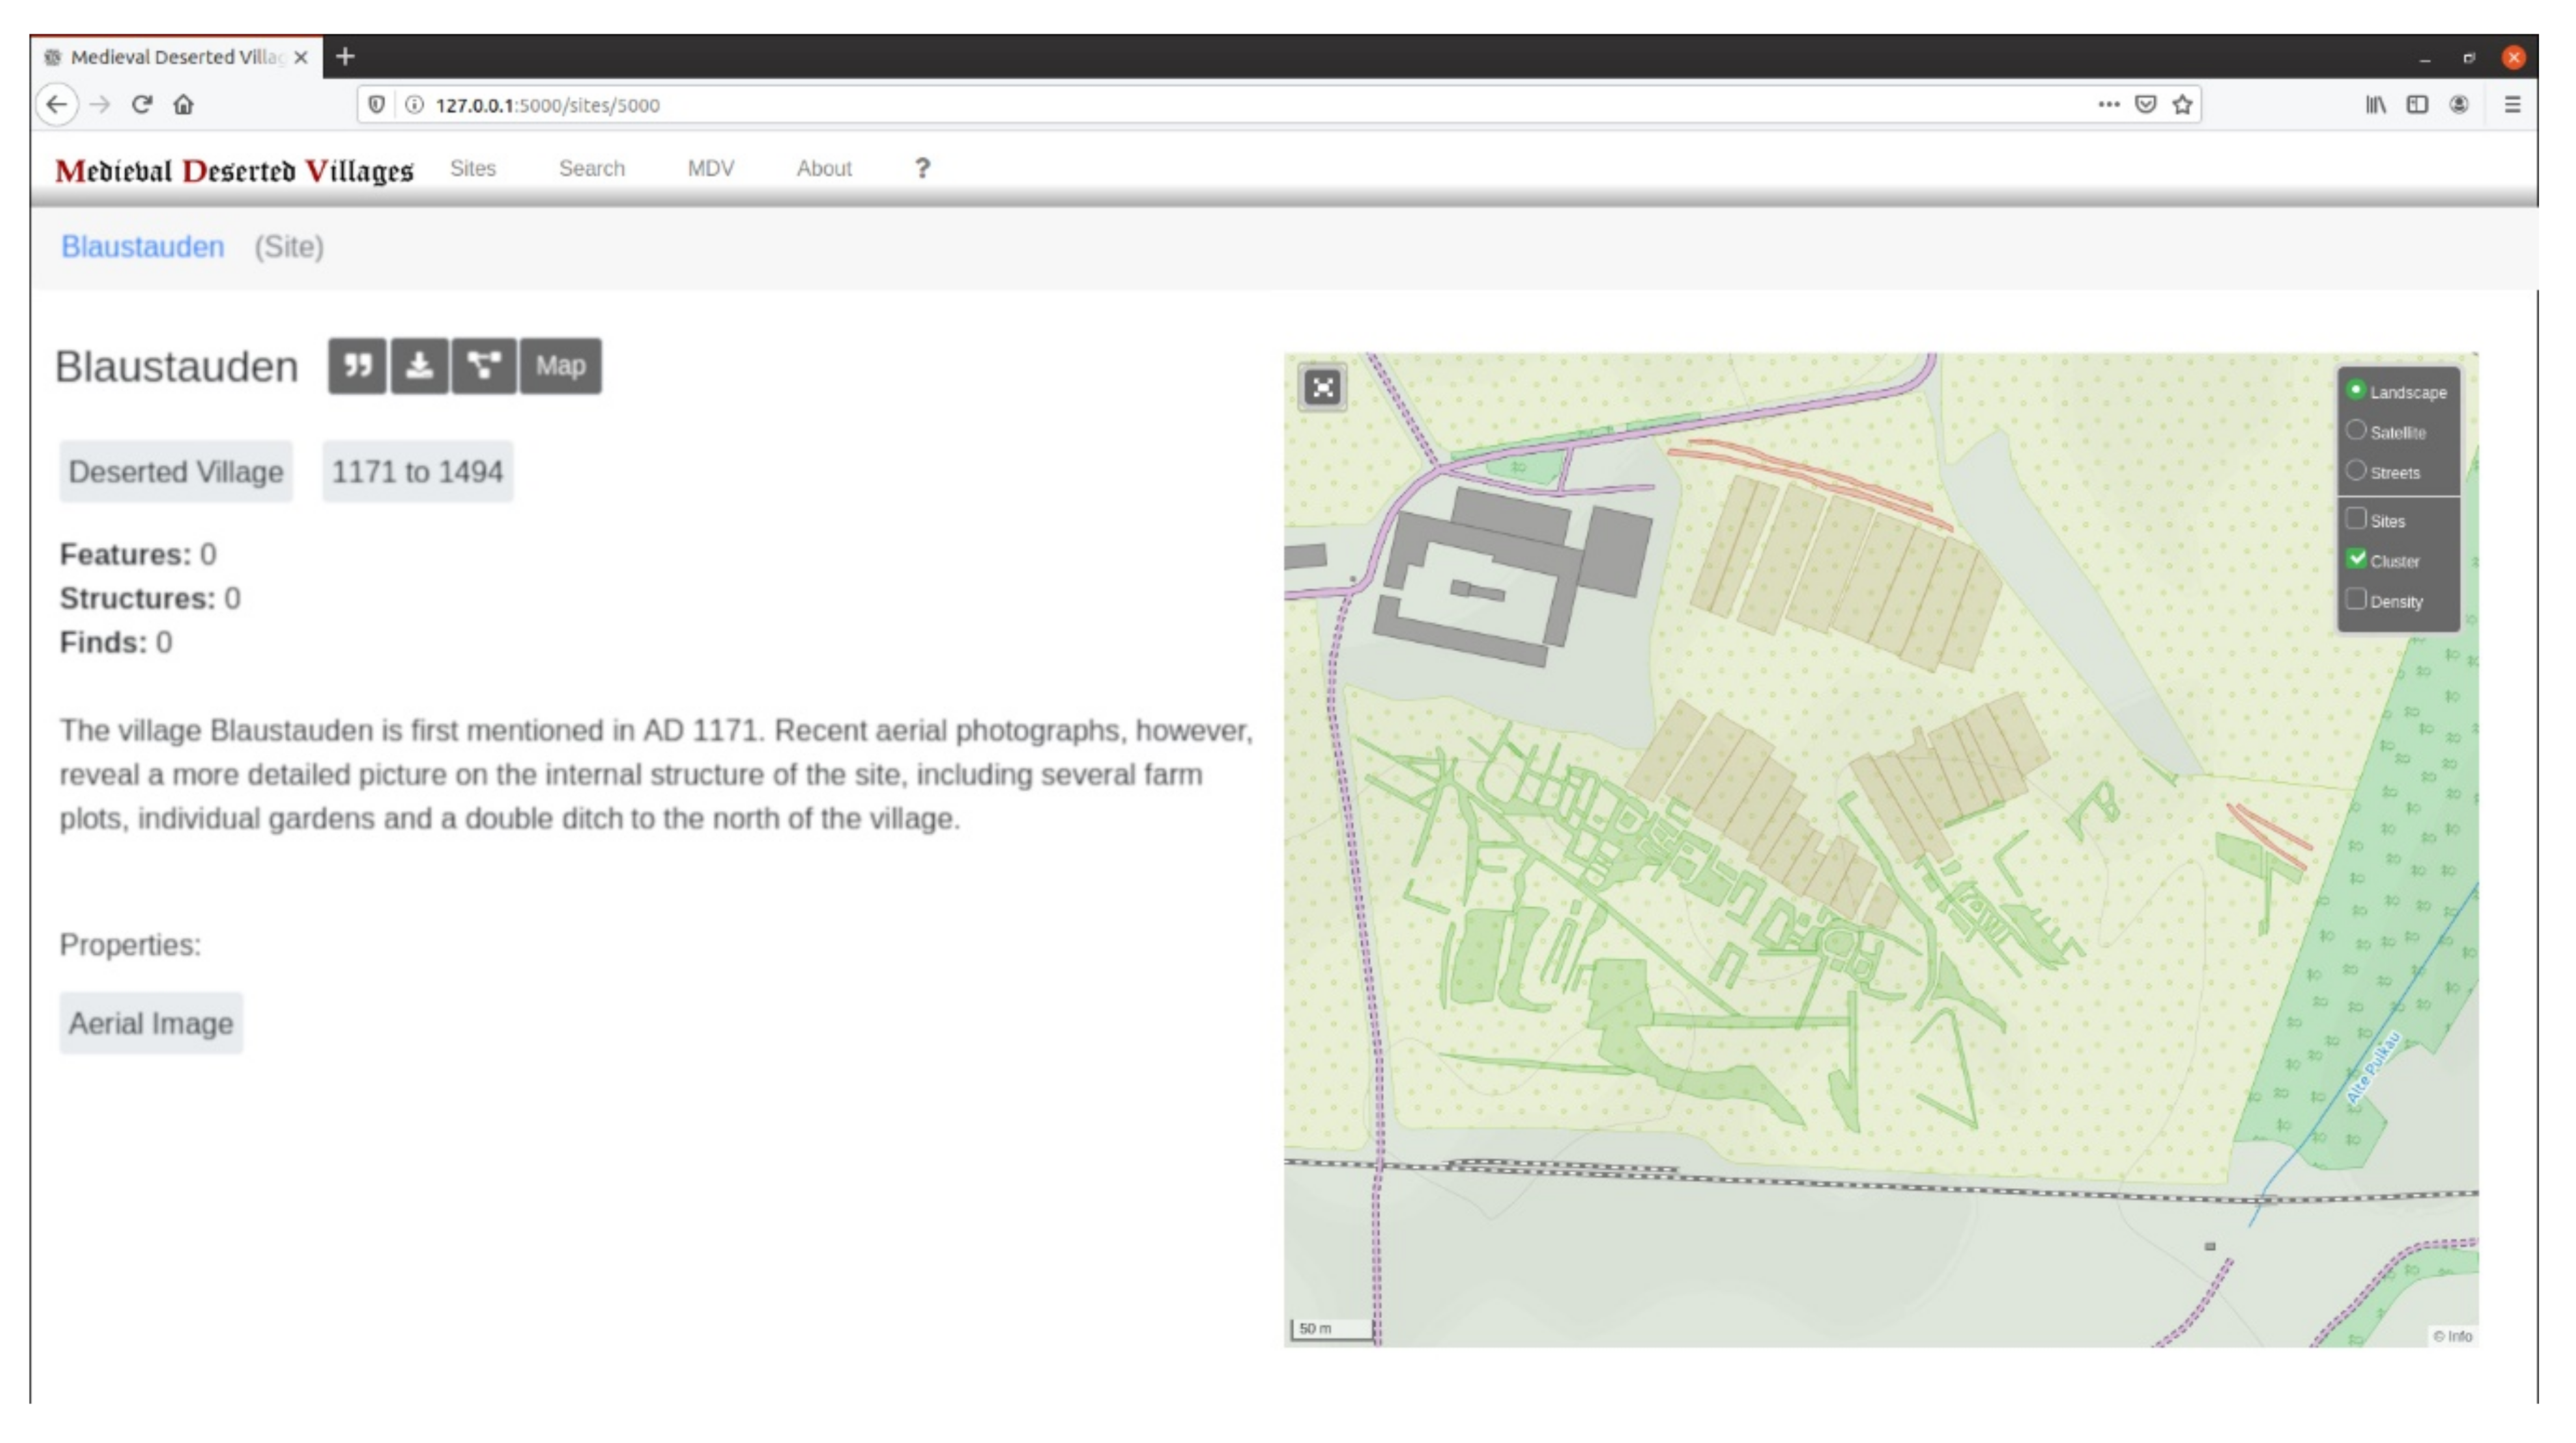
Task: Uncheck the Cluster overlay checkbox
Action: (x=2356, y=559)
